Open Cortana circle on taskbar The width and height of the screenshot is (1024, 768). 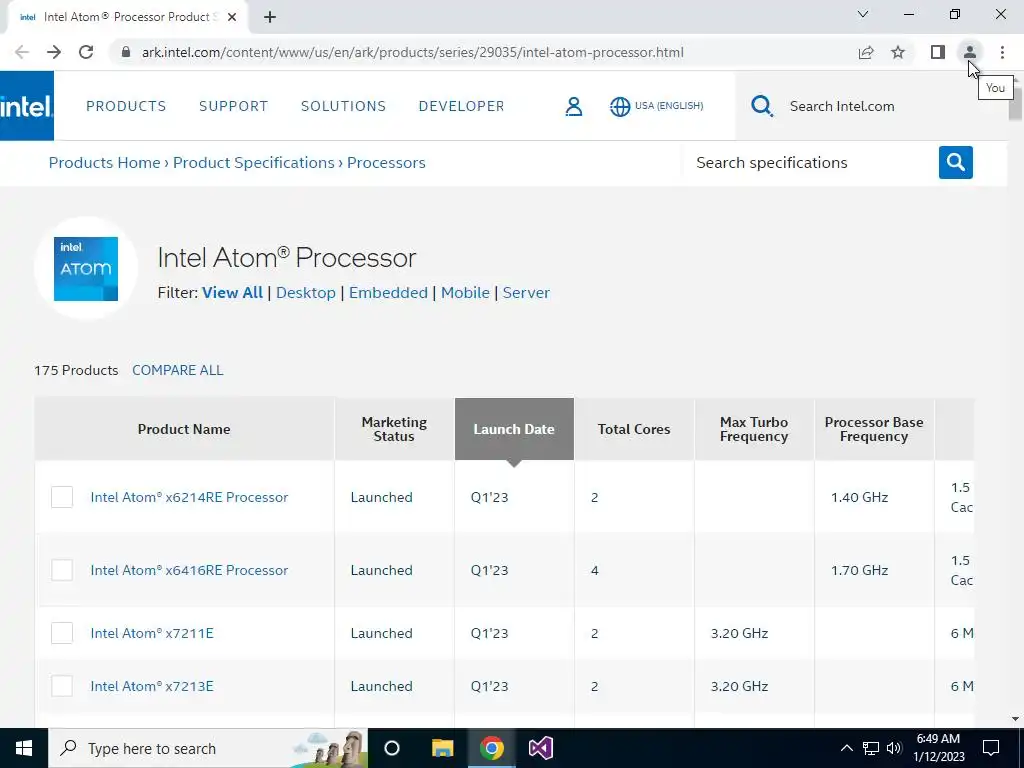click(391, 748)
